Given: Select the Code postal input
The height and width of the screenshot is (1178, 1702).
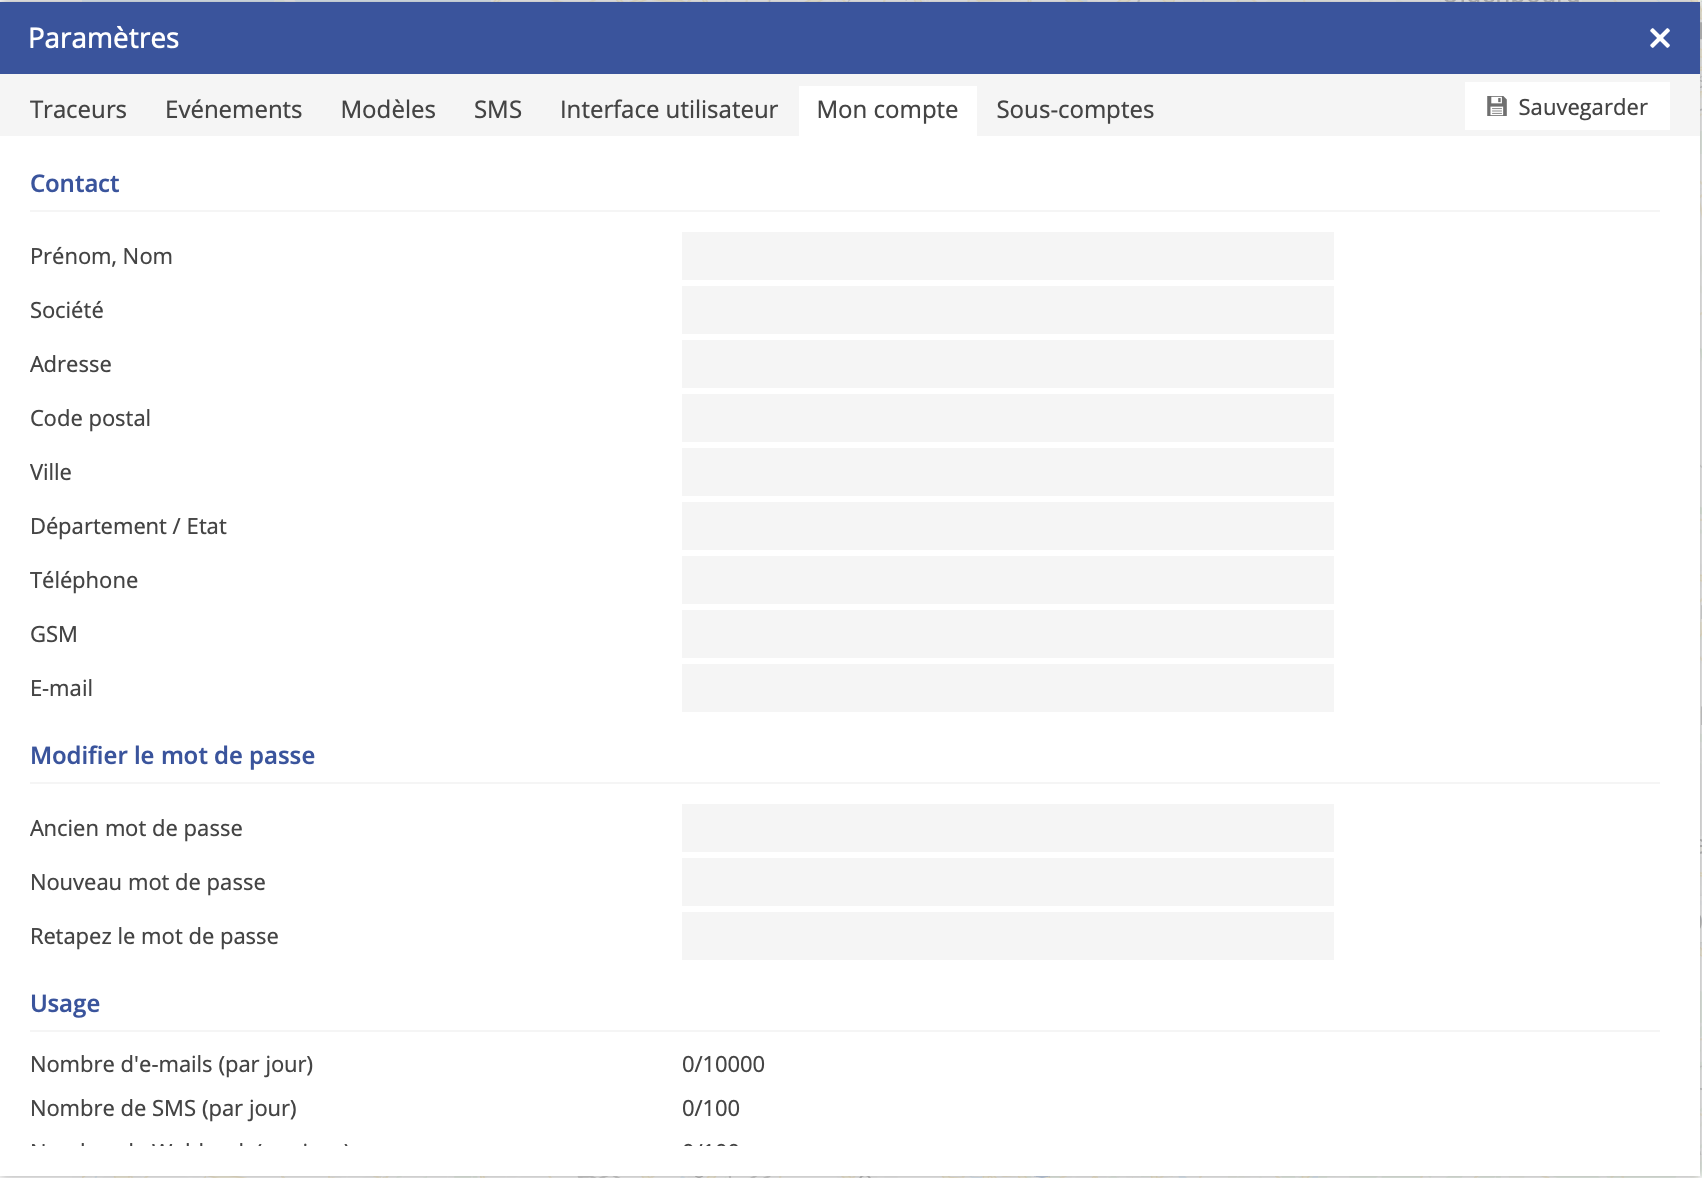Looking at the screenshot, I should click(x=1007, y=418).
